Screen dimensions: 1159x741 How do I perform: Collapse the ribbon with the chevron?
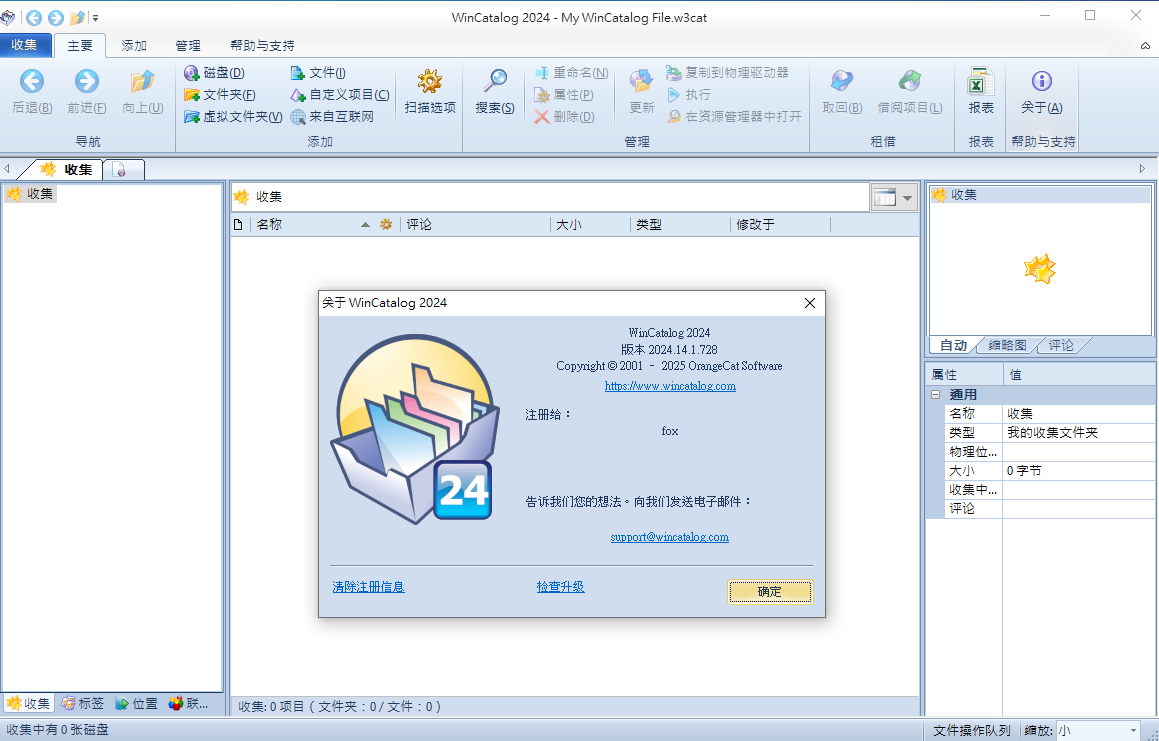tap(1145, 46)
